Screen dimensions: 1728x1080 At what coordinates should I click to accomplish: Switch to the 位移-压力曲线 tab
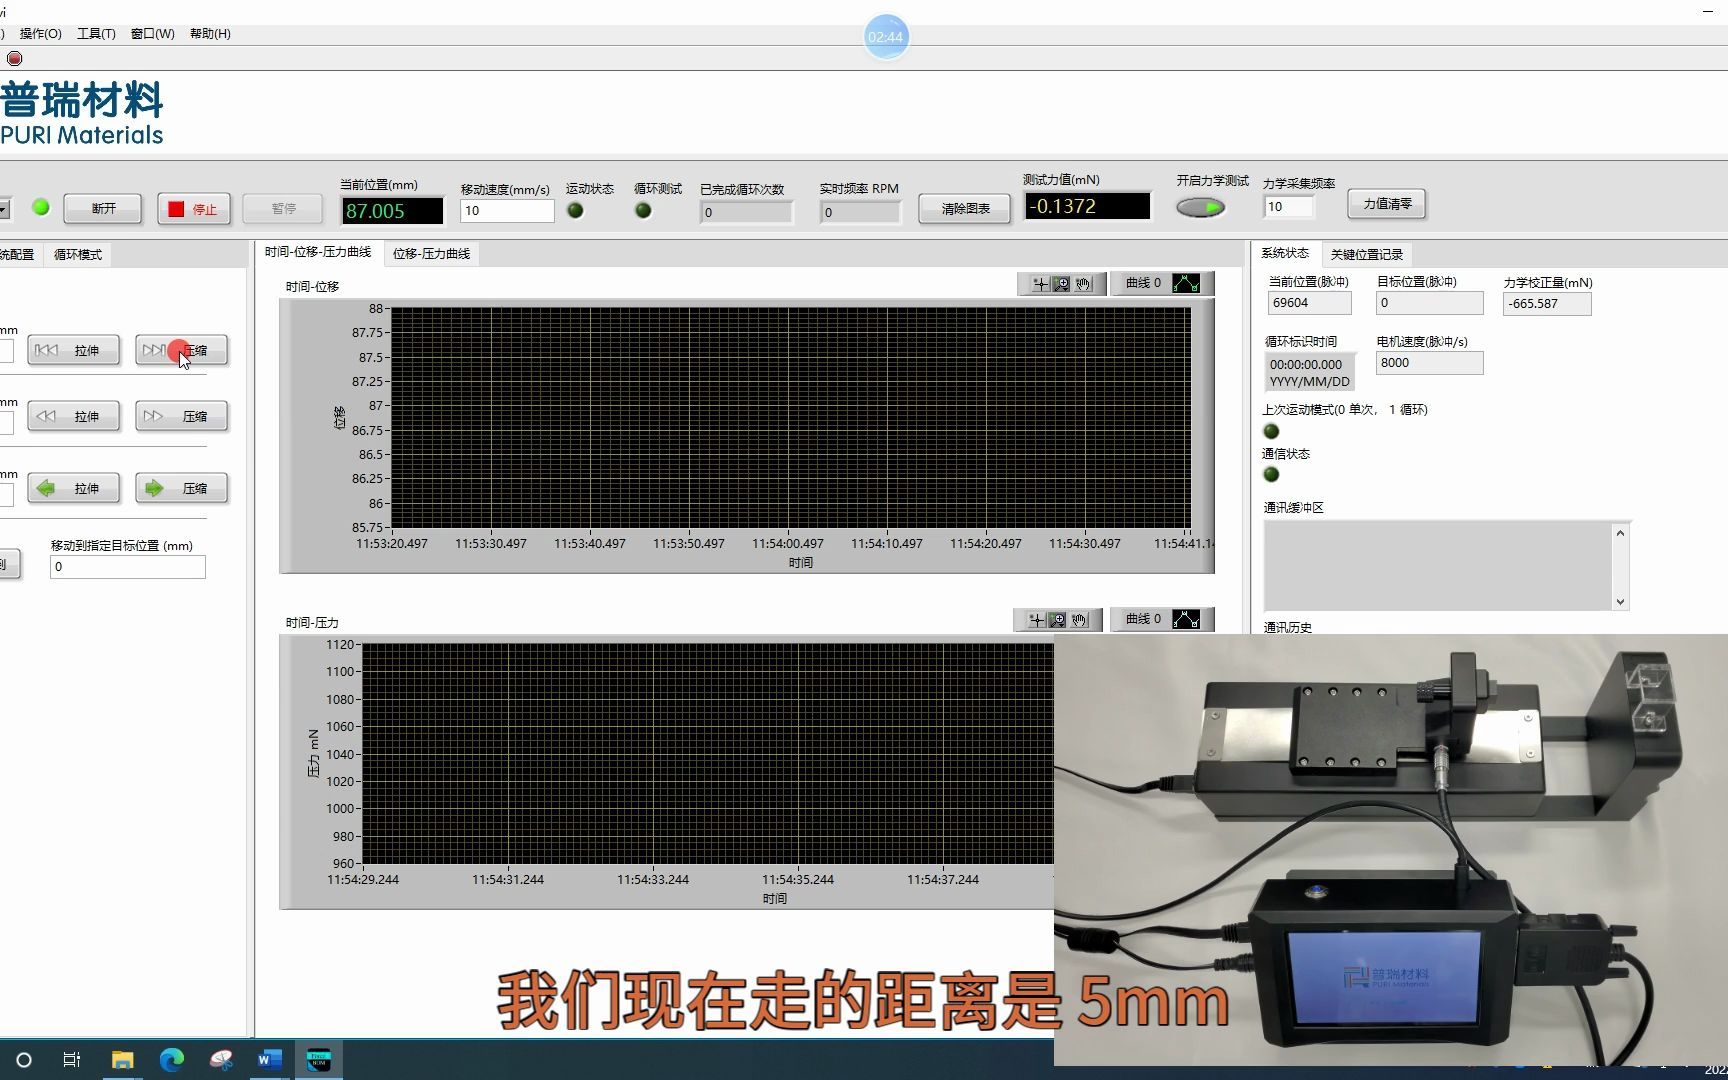tap(431, 253)
